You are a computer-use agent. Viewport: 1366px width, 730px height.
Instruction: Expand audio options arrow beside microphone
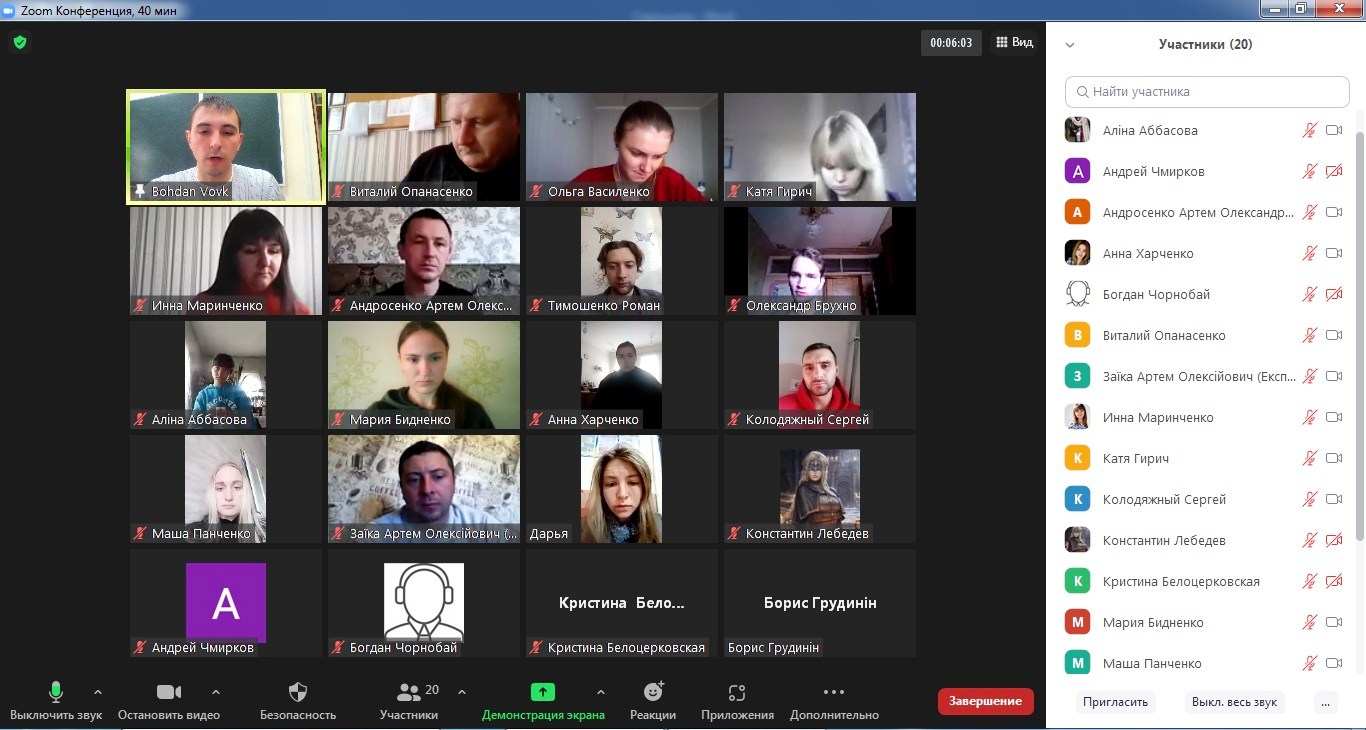point(97,692)
